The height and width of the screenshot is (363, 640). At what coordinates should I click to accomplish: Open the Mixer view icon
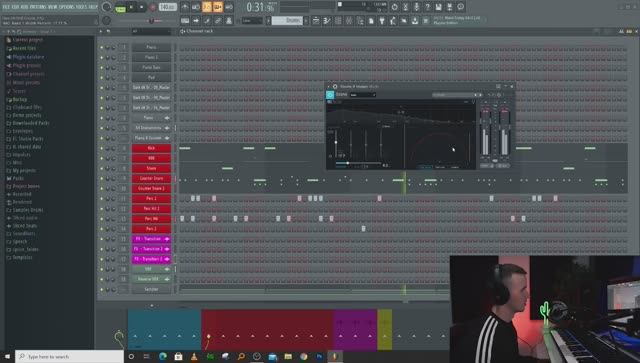[349, 20]
